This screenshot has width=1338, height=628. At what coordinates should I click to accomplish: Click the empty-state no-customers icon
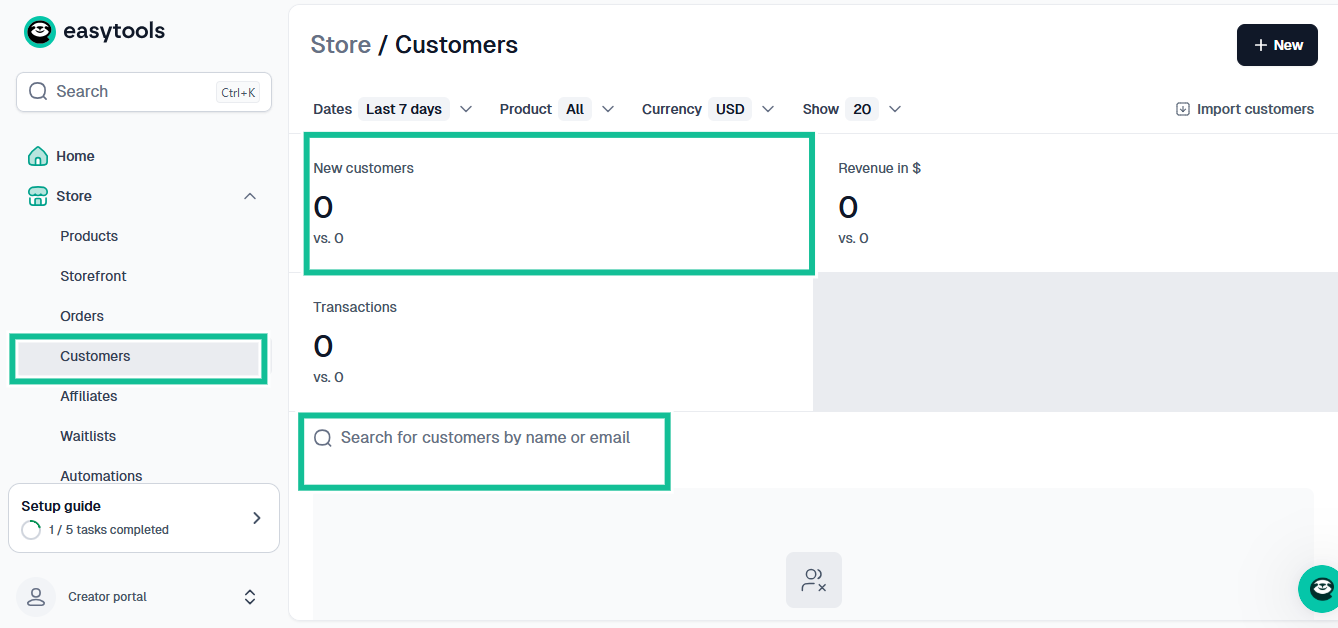coord(813,580)
